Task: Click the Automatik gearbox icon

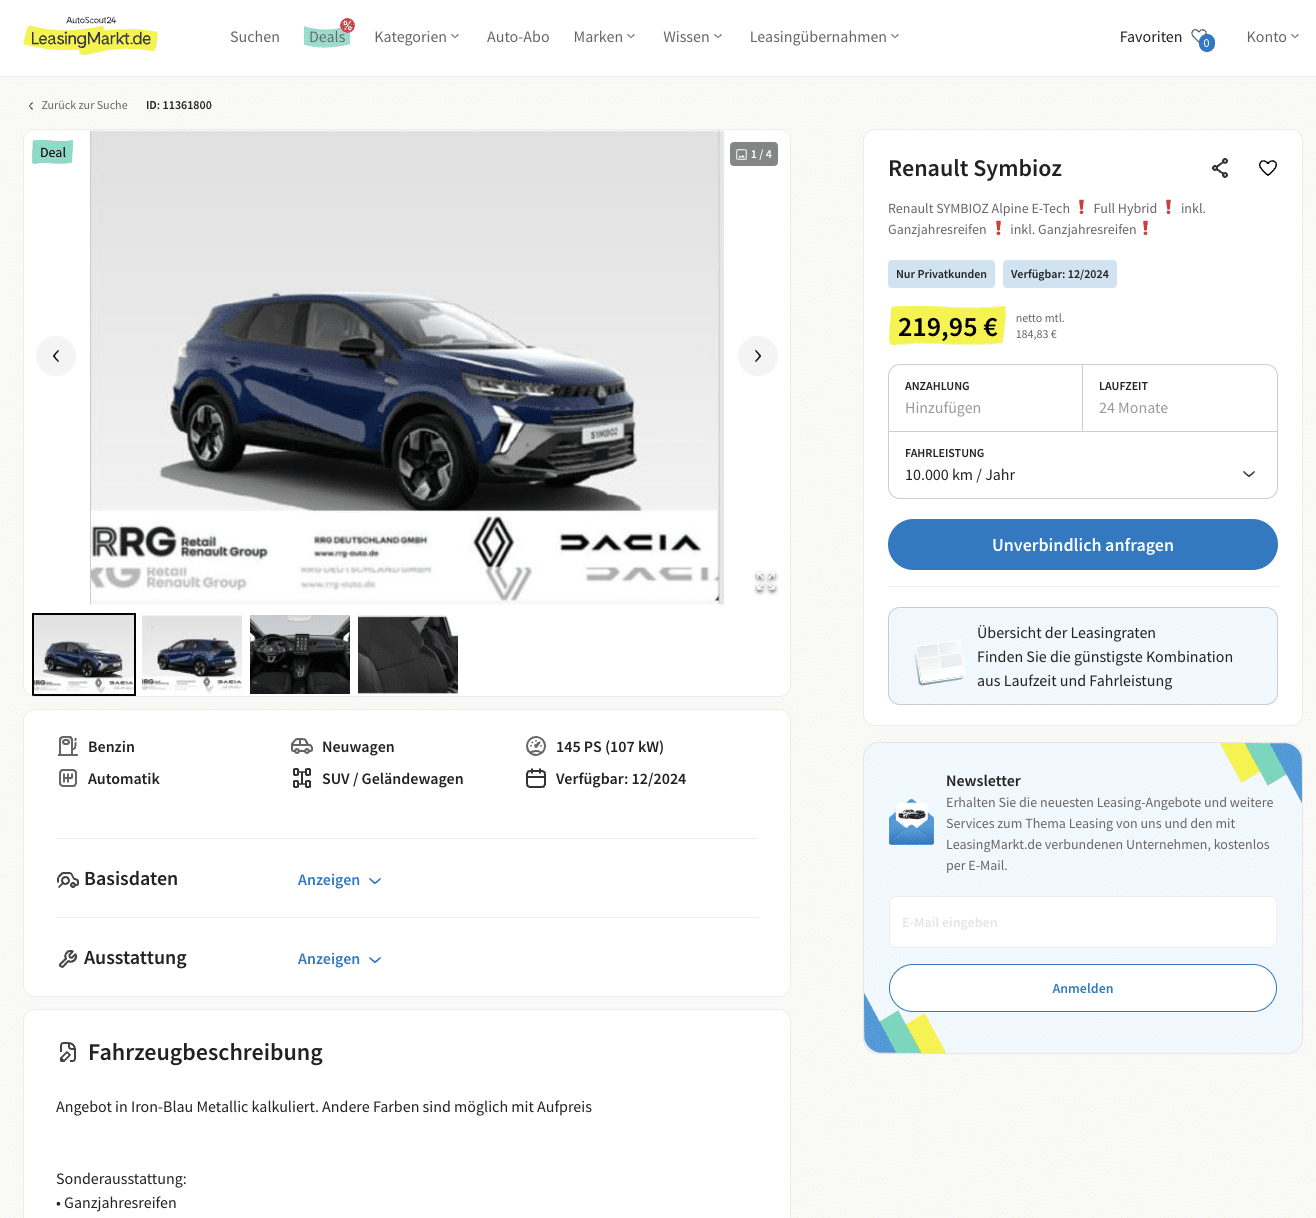Action: (x=68, y=778)
